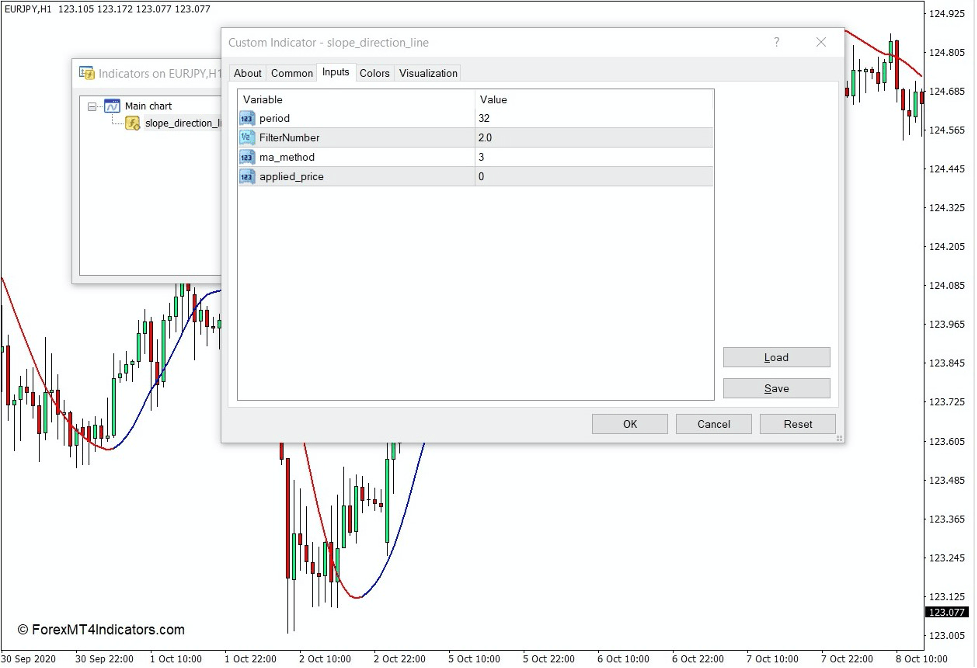Click the Main chart icon in tree
Image resolution: width=977 pixels, height=668 pixels.
tap(112, 106)
